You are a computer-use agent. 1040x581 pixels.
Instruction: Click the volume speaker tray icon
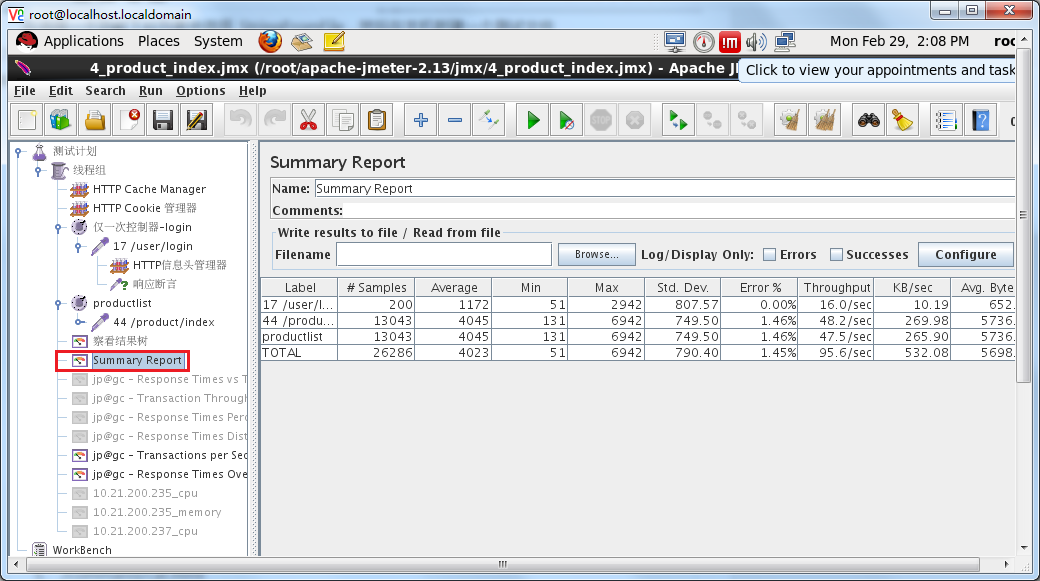[x=756, y=42]
